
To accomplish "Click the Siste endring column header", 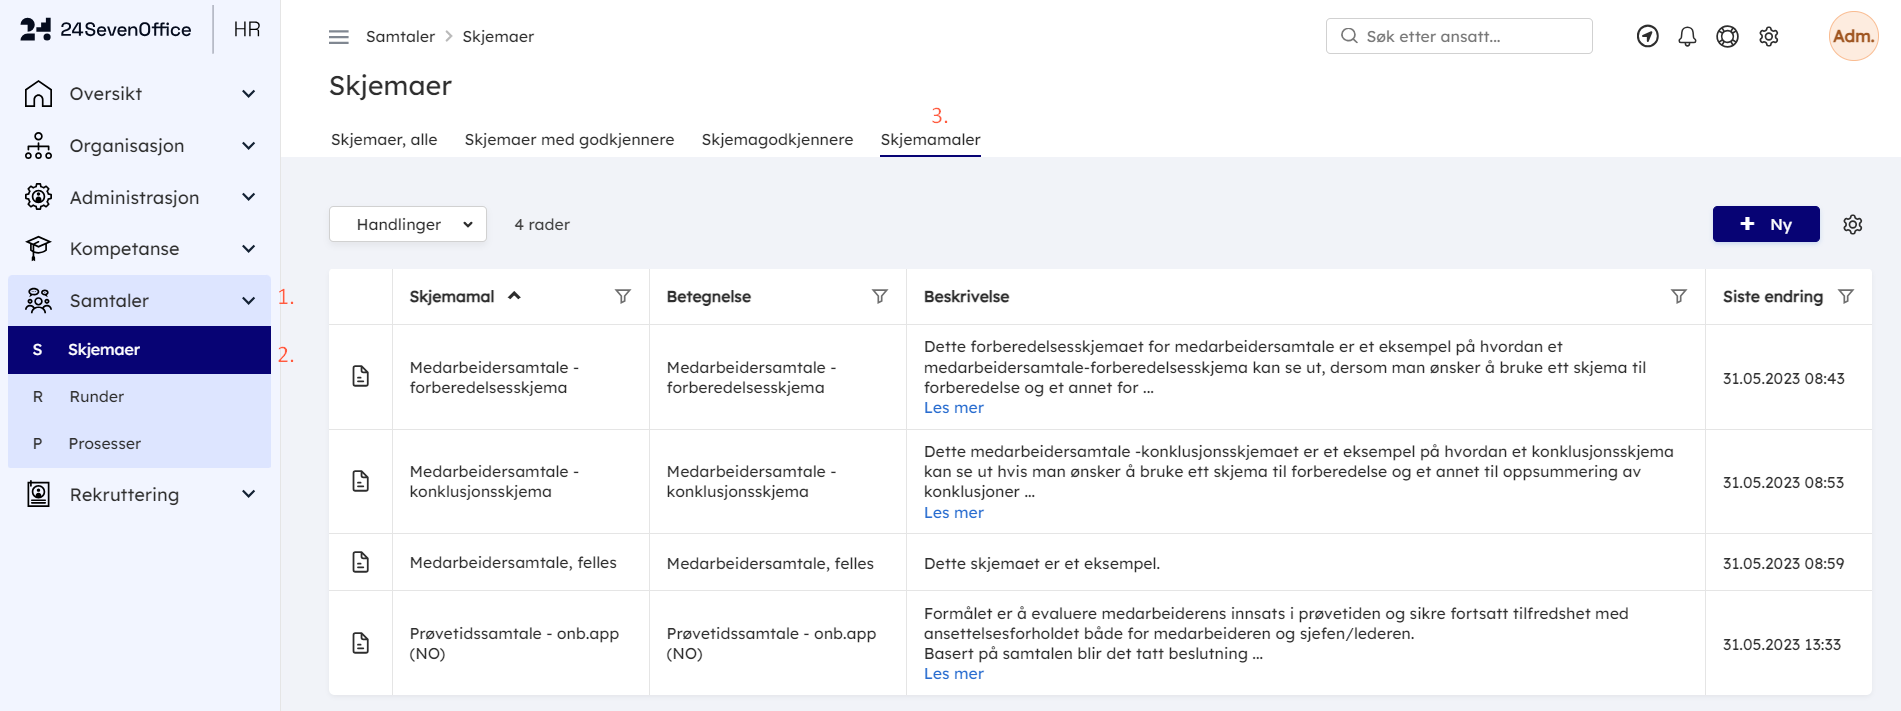I will pyautogui.click(x=1773, y=297).
